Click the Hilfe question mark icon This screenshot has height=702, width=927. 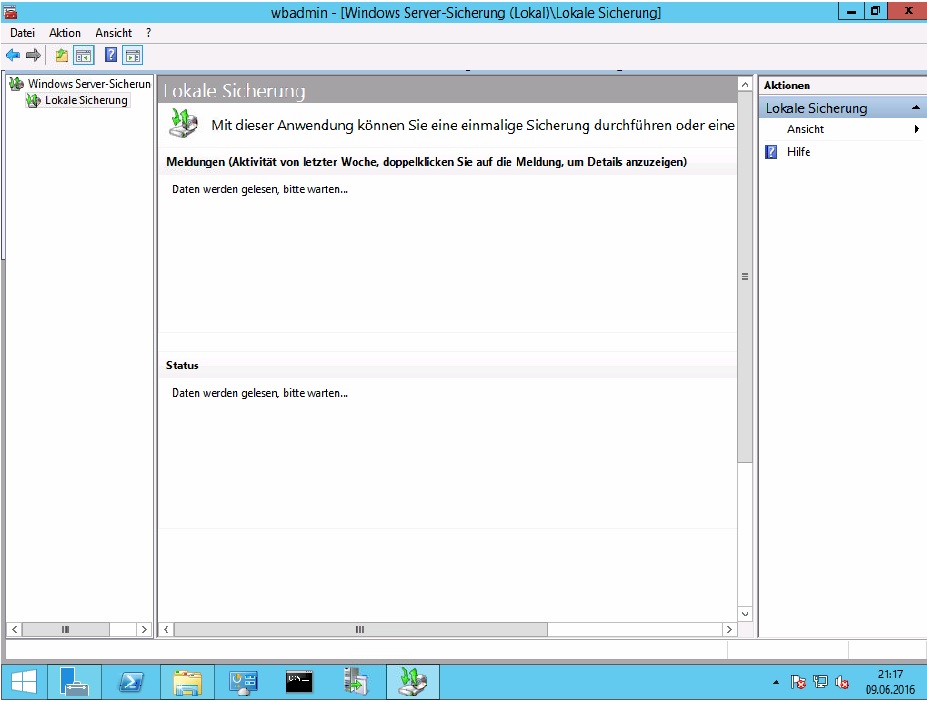coord(771,152)
